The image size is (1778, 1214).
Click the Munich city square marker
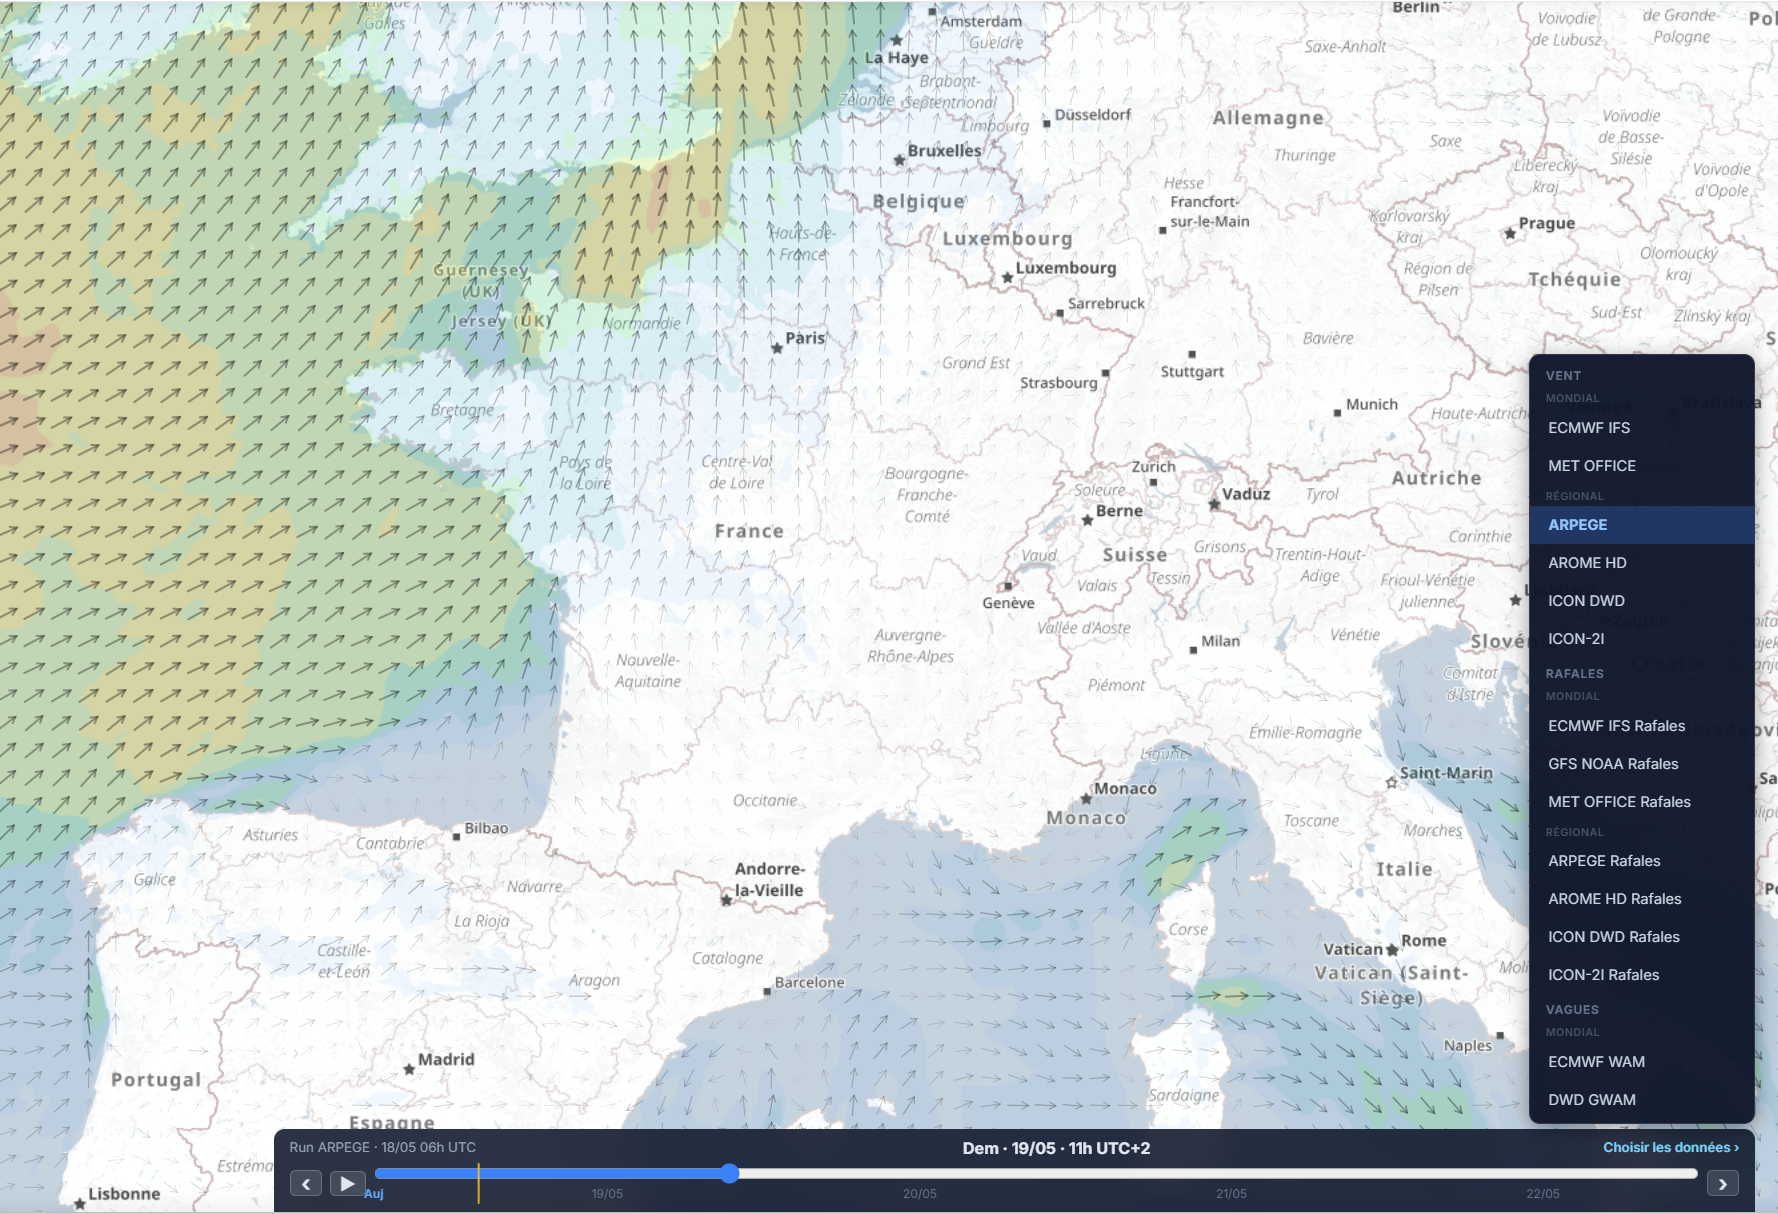1338,413
